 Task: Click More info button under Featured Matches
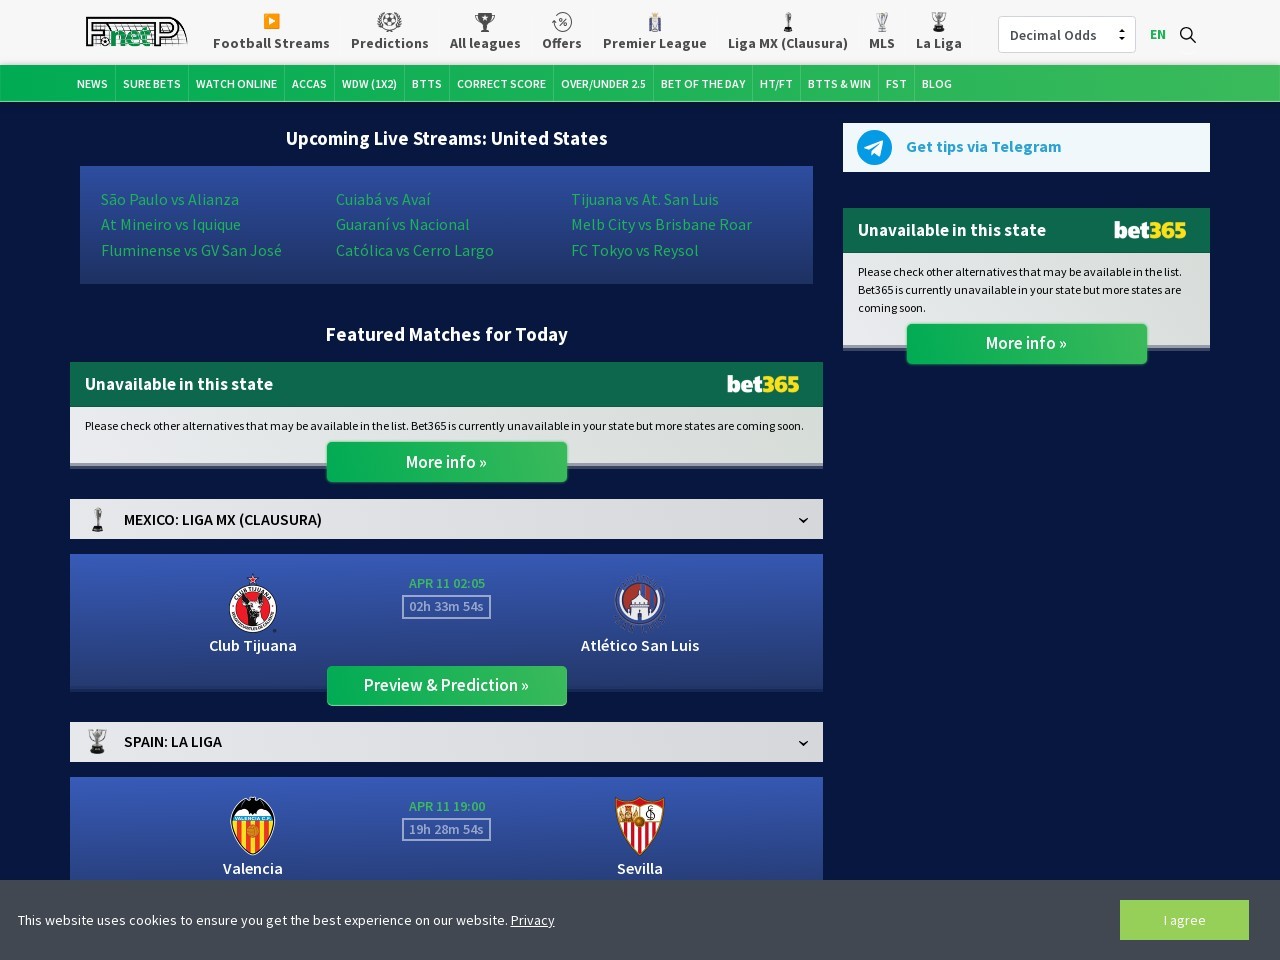click(446, 462)
